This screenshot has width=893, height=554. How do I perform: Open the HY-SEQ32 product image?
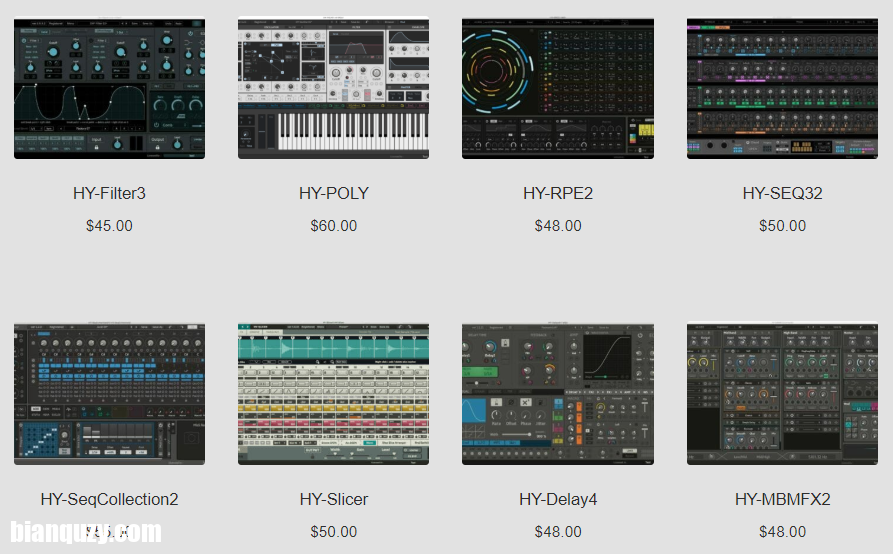click(782, 88)
